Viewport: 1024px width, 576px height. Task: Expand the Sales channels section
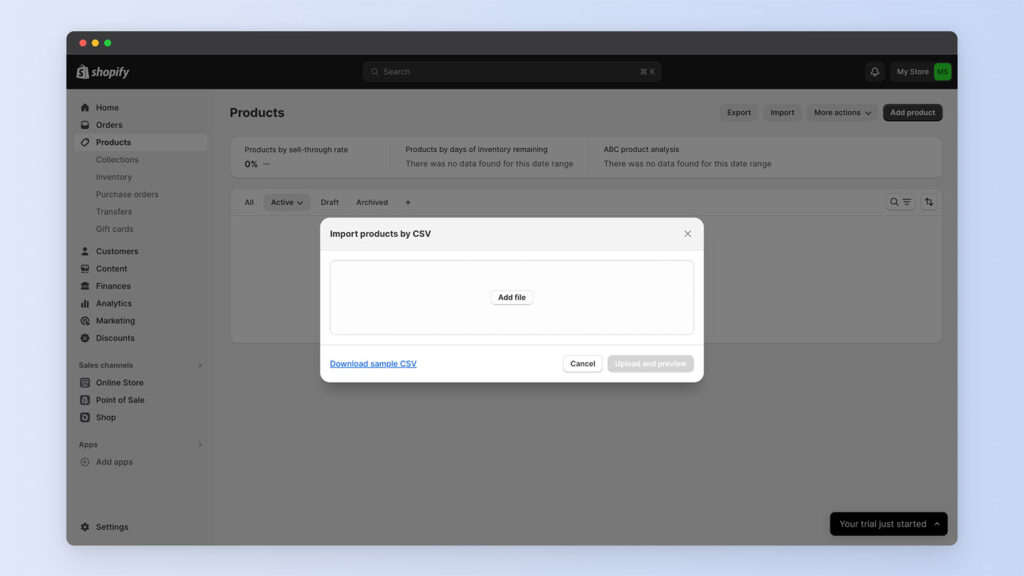click(x=200, y=366)
